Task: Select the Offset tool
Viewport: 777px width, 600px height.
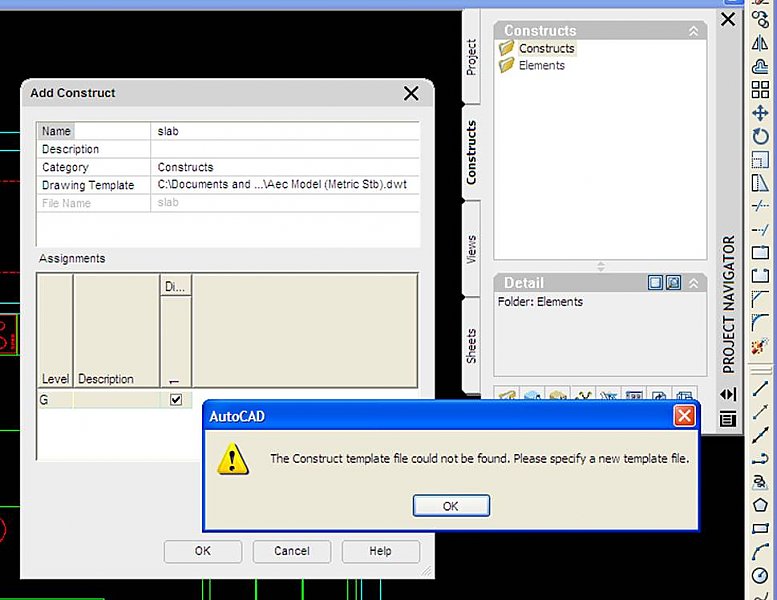Action: pos(760,66)
